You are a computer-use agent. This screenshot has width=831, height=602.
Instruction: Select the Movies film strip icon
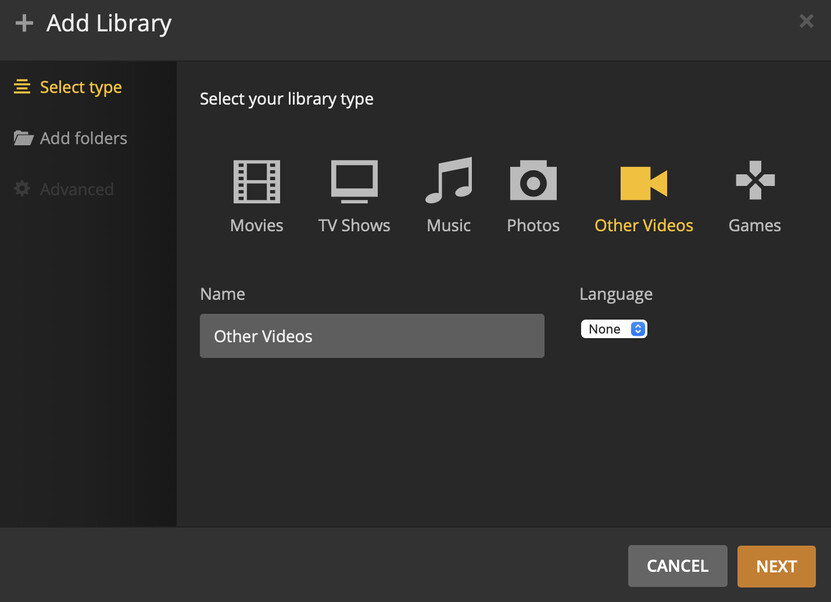(257, 182)
